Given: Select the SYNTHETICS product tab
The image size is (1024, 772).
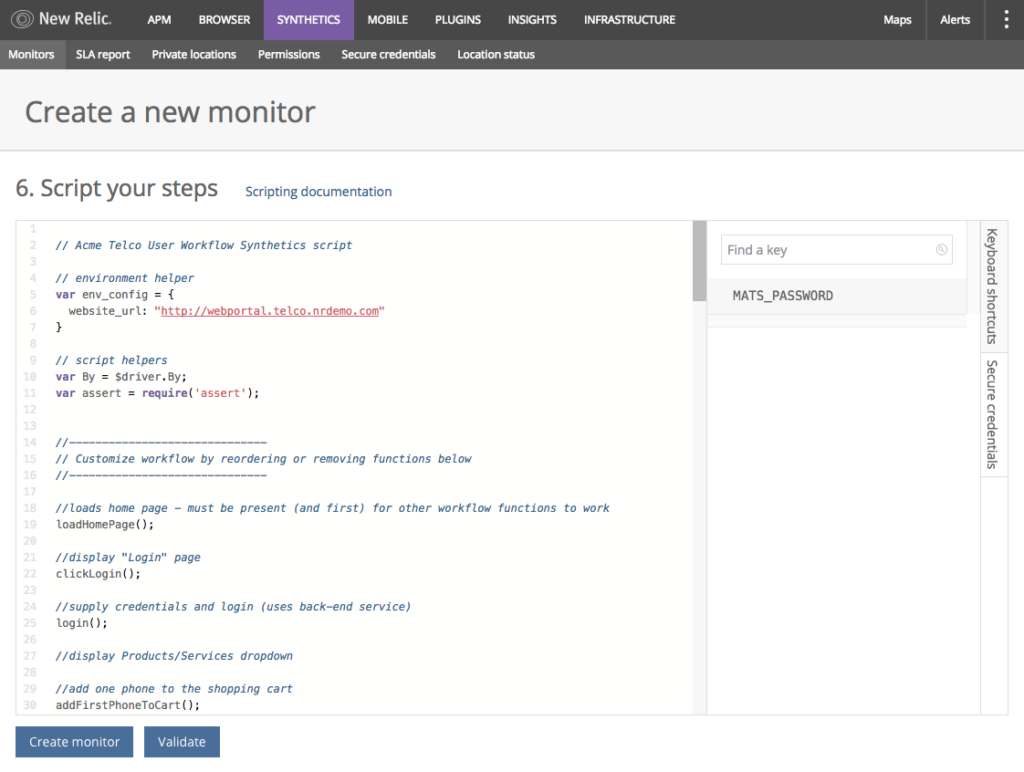Looking at the screenshot, I should coord(308,20).
